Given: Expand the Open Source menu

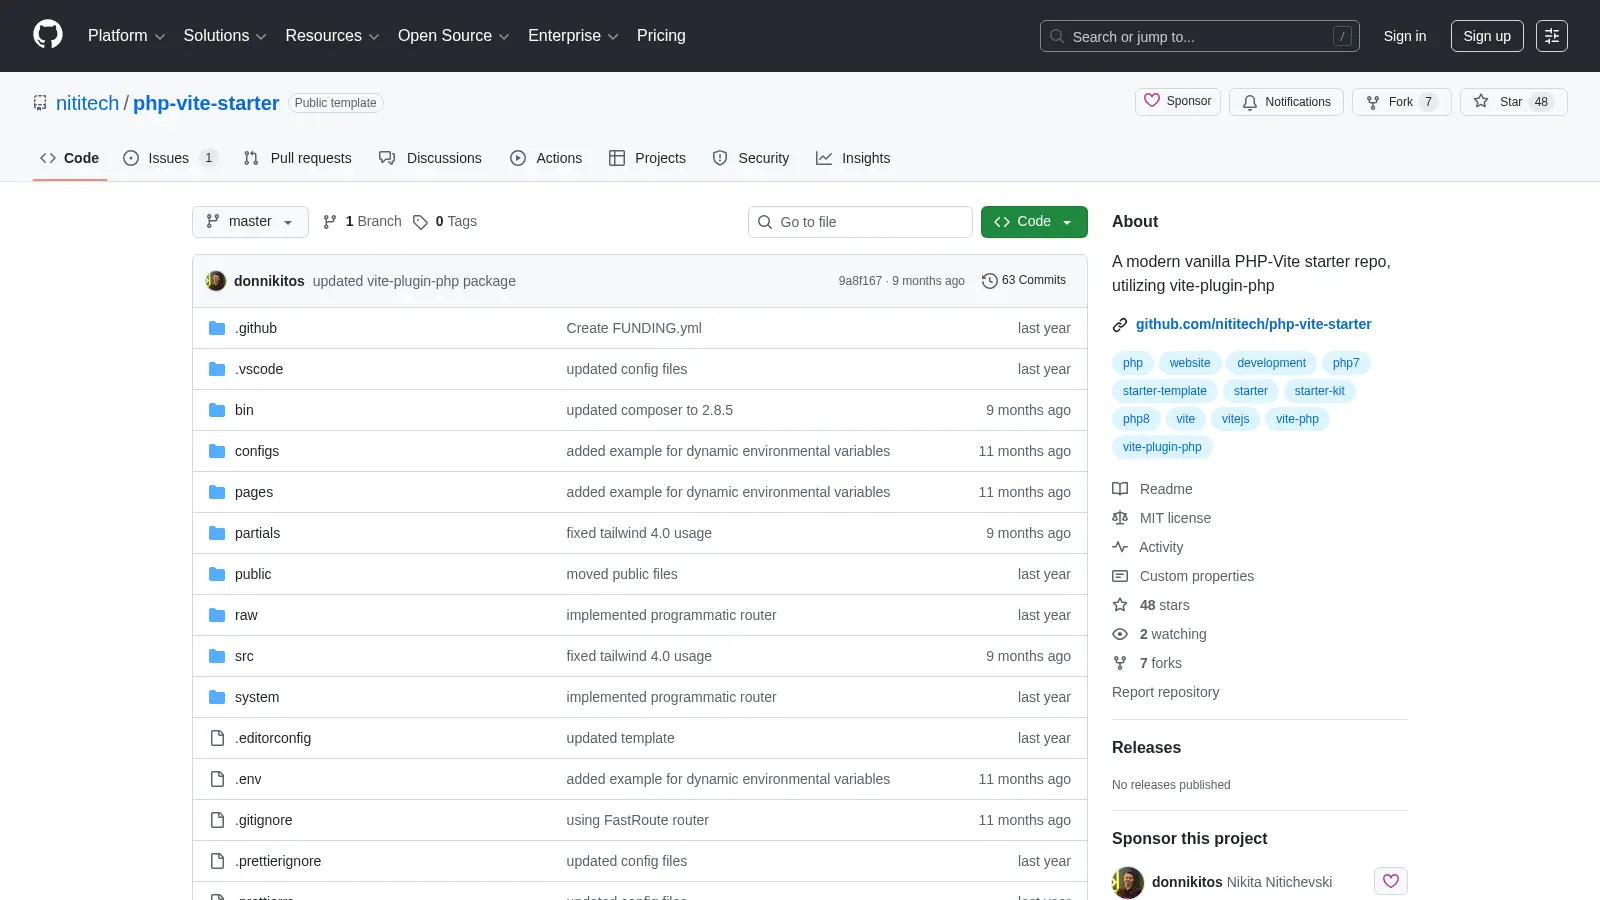Looking at the screenshot, I should [454, 36].
